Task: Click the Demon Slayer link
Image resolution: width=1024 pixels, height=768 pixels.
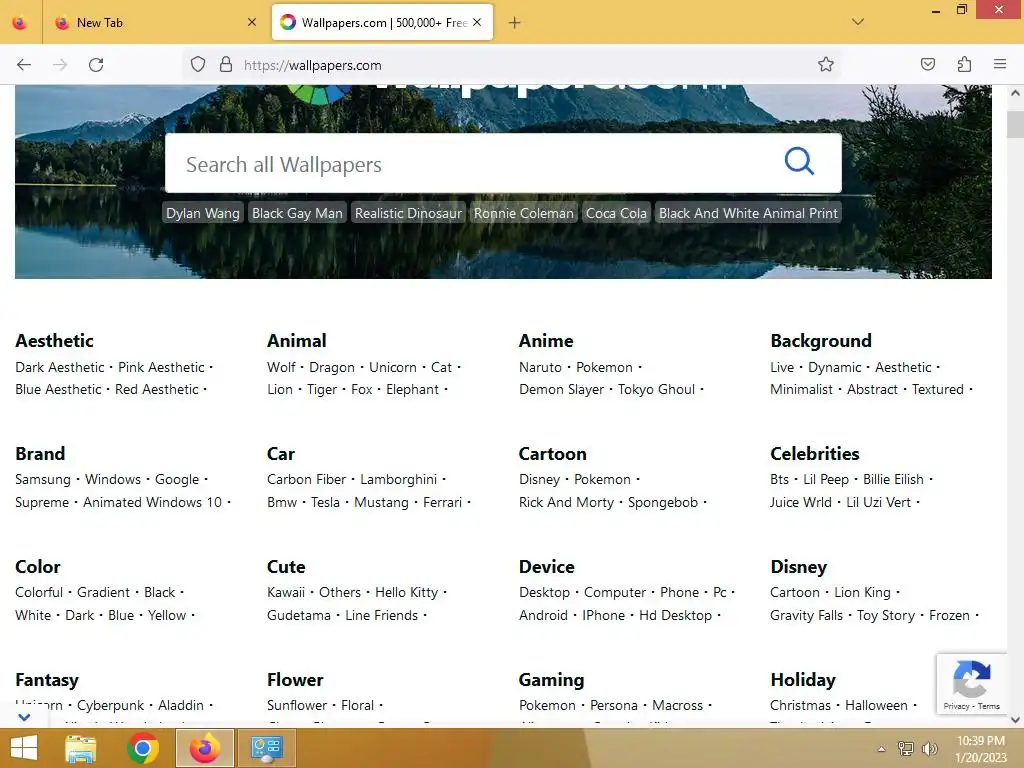Action: [x=562, y=389]
